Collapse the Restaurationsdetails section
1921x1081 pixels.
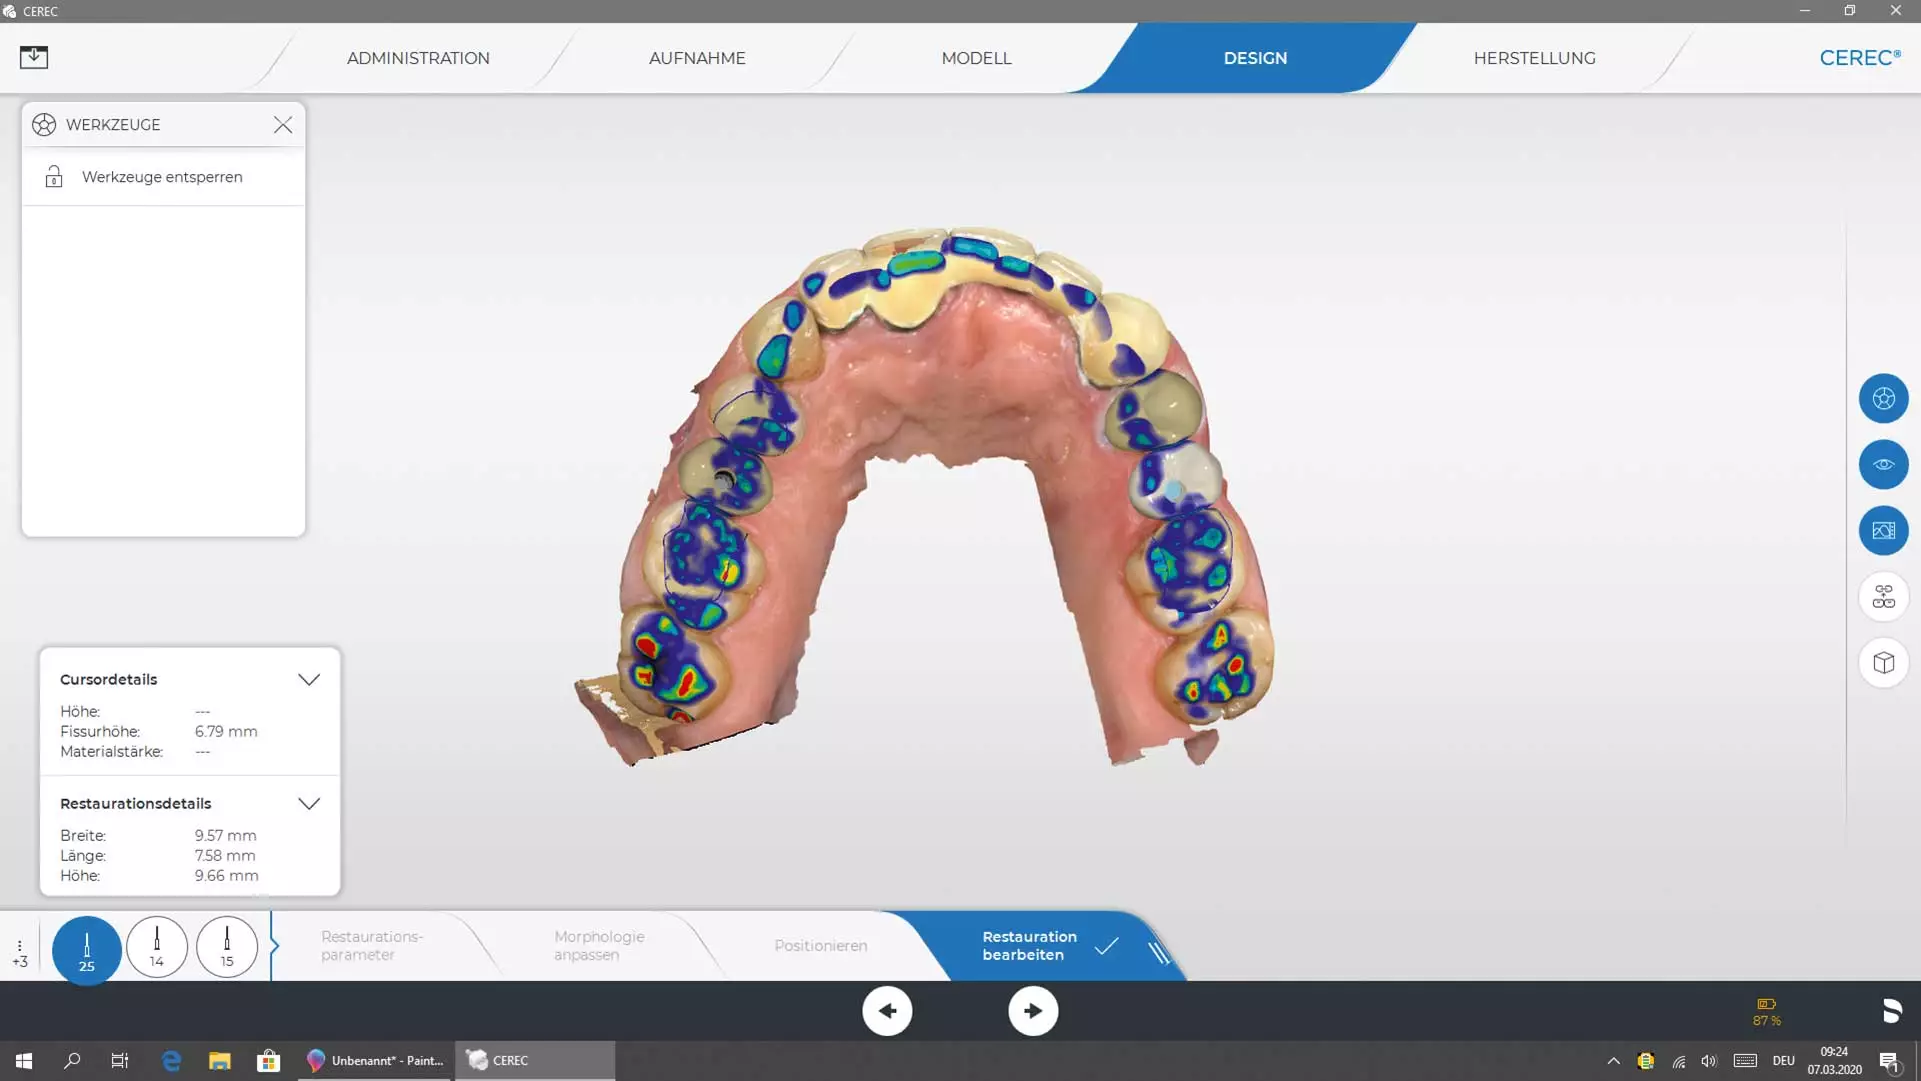[x=308, y=804]
